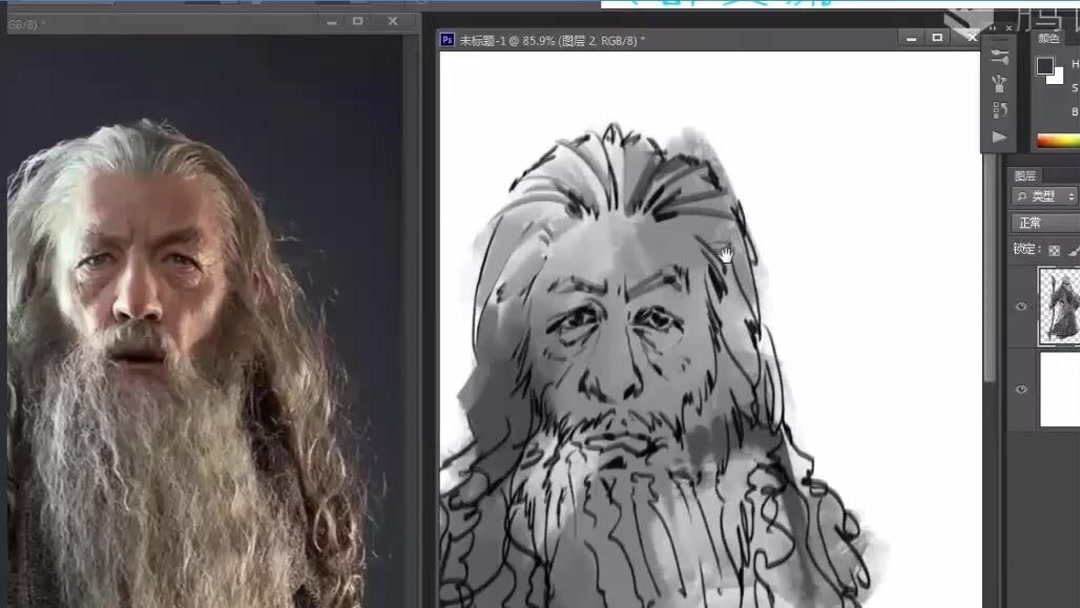Click the H slider label in Color panel
The image size is (1080, 608).
coord(1075,63)
